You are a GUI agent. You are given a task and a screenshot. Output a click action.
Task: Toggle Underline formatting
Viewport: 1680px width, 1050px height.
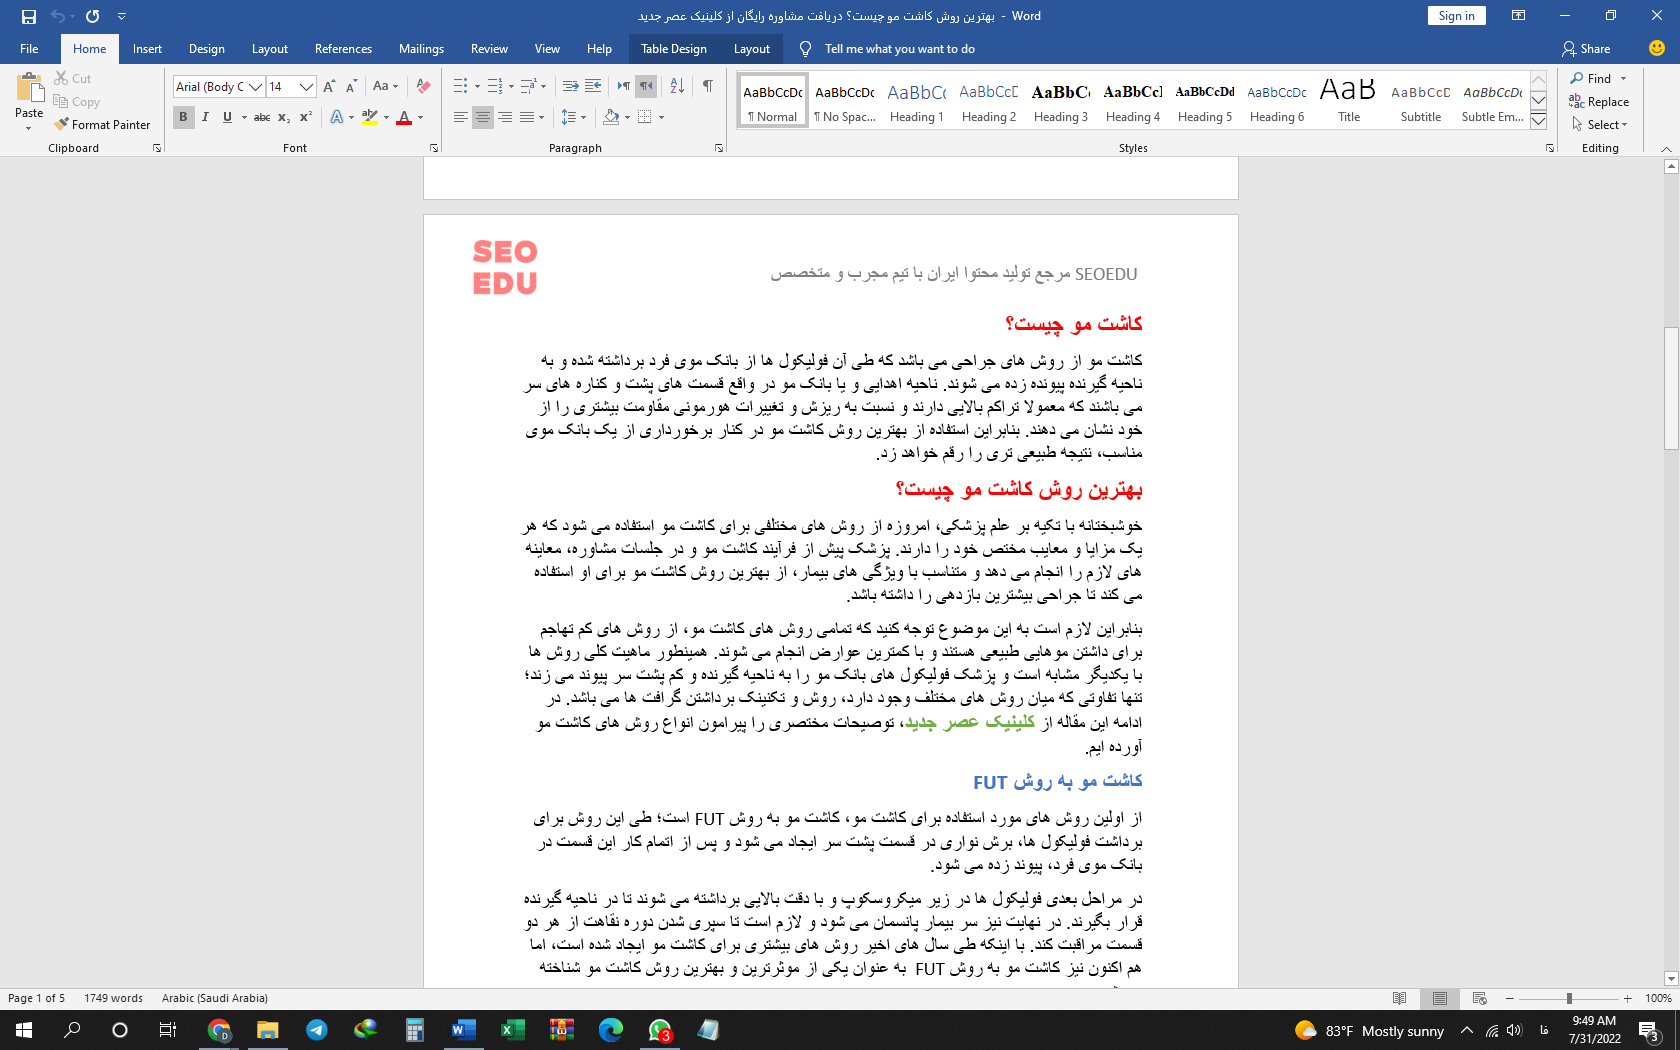[227, 117]
